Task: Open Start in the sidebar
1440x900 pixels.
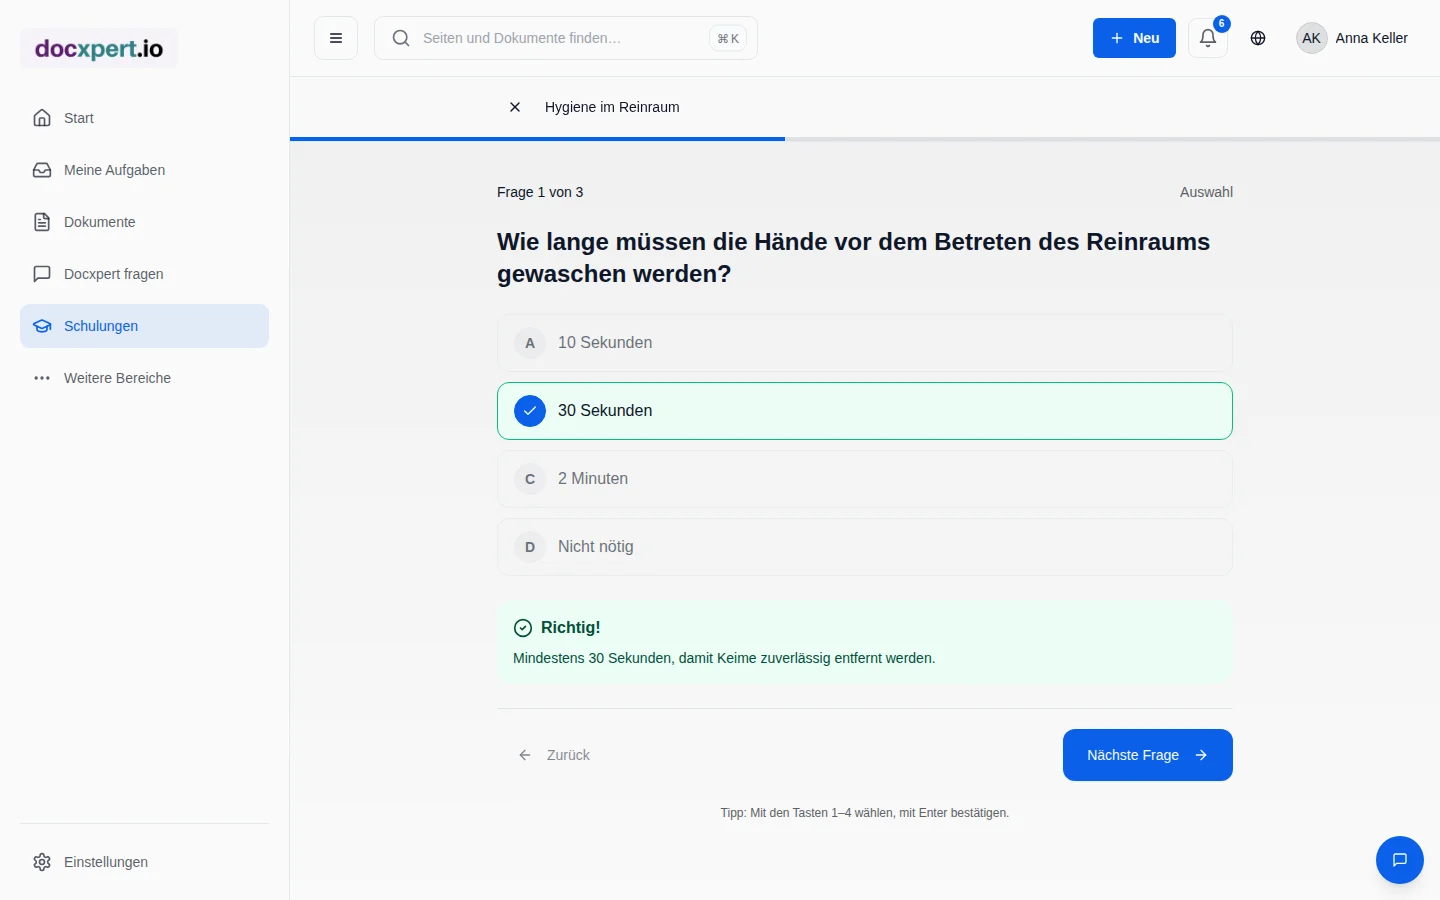Action: coord(144,118)
